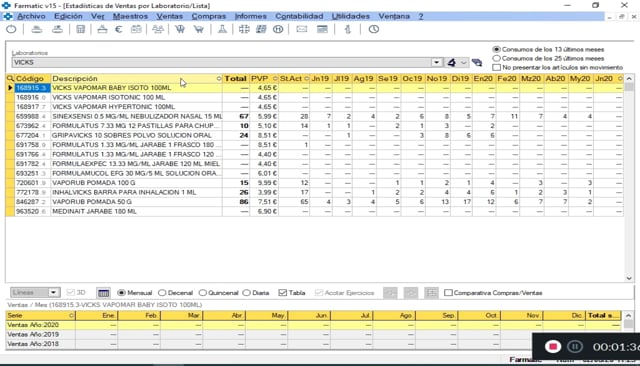Click the PVP column header
Viewport: 640px width, 366px height.
(x=263, y=78)
